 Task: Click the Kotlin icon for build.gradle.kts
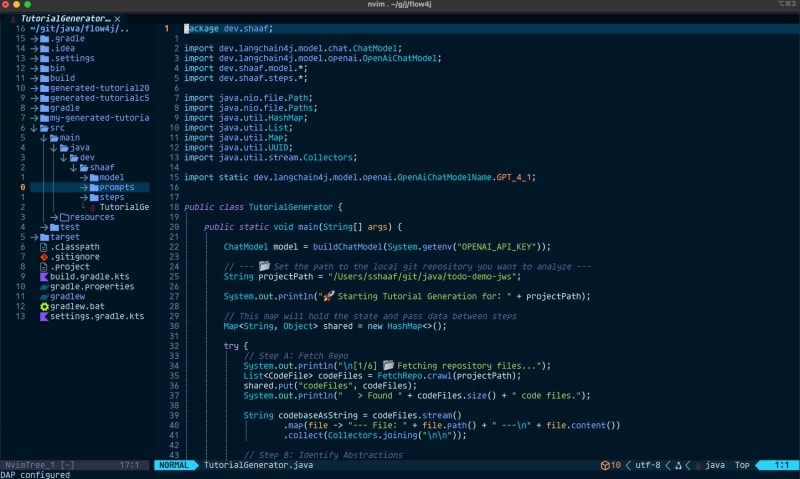pos(44,276)
